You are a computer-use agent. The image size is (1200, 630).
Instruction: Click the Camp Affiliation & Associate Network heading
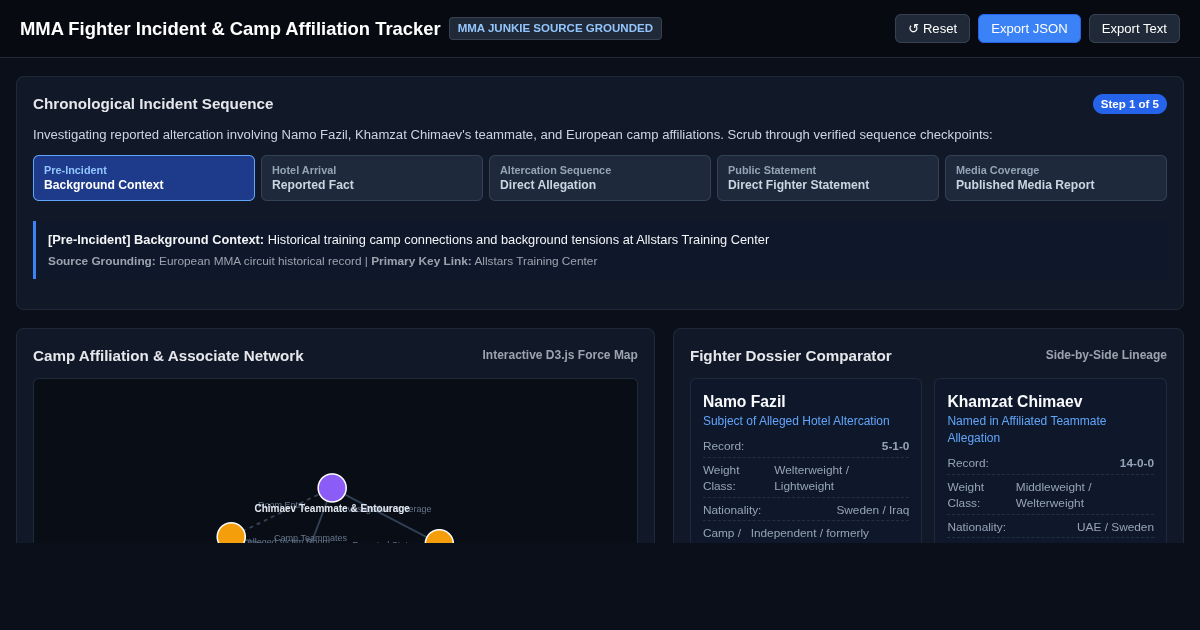[x=168, y=356]
